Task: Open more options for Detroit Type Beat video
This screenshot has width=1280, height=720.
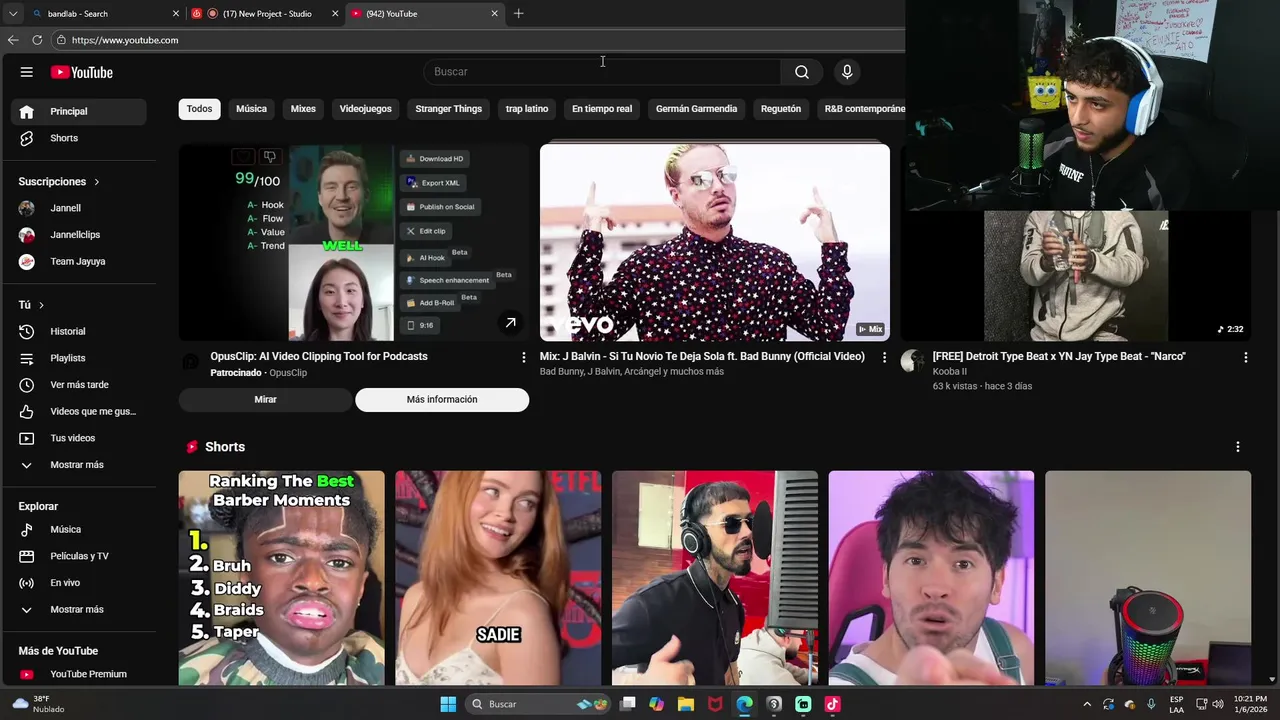Action: (x=1245, y=357)
